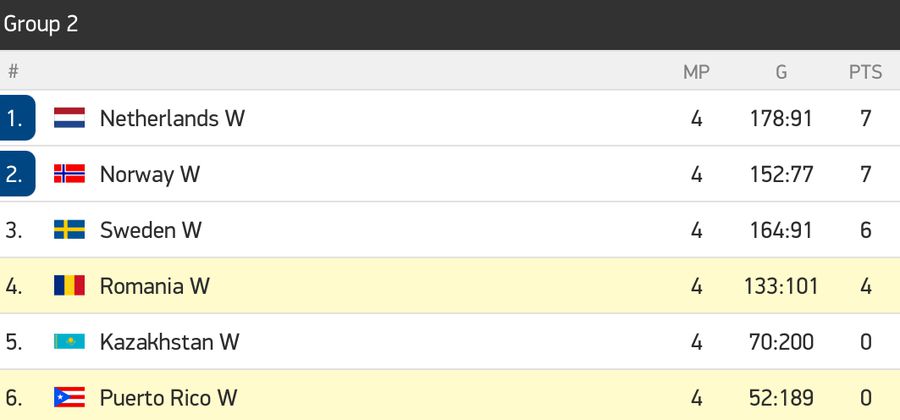Viewport: 900px width, 420px height.
Task: Click the Kazakhstan flag icon
Action: (69, 341)
